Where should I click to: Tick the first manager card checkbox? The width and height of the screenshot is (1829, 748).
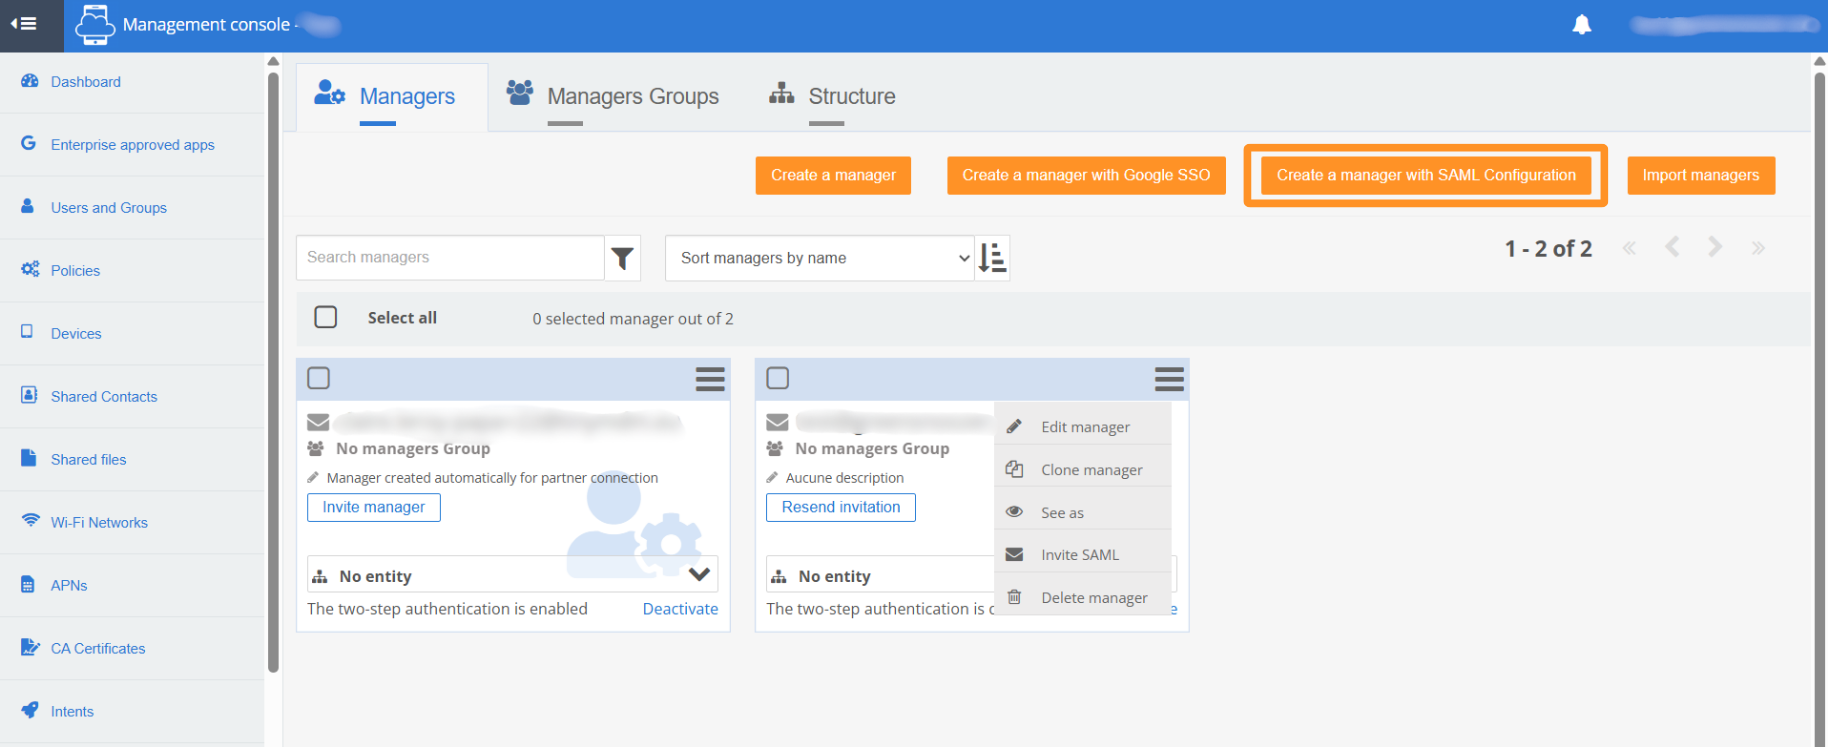319,378
